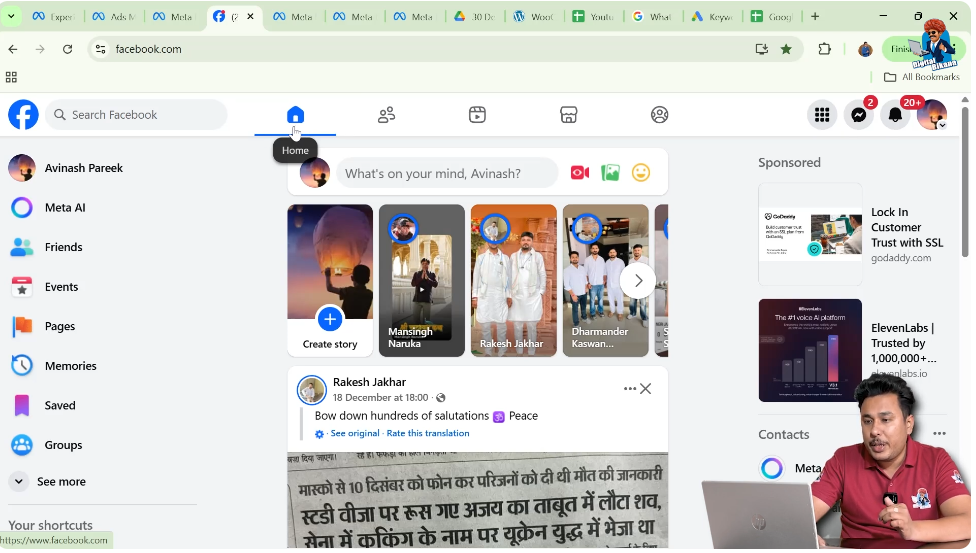976x553 pixels.
Task: Open the Marketplace icon in top bar
Action: point(568,115)
